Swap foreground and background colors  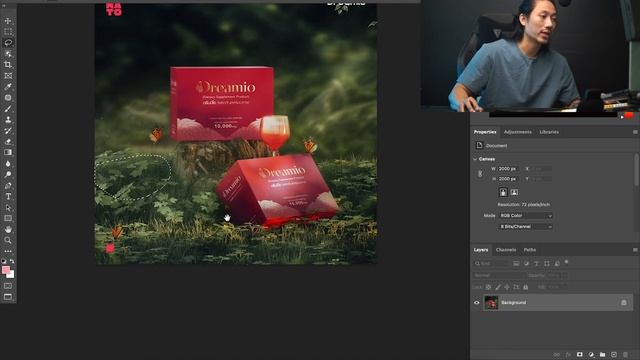click(x=12, y=261)
